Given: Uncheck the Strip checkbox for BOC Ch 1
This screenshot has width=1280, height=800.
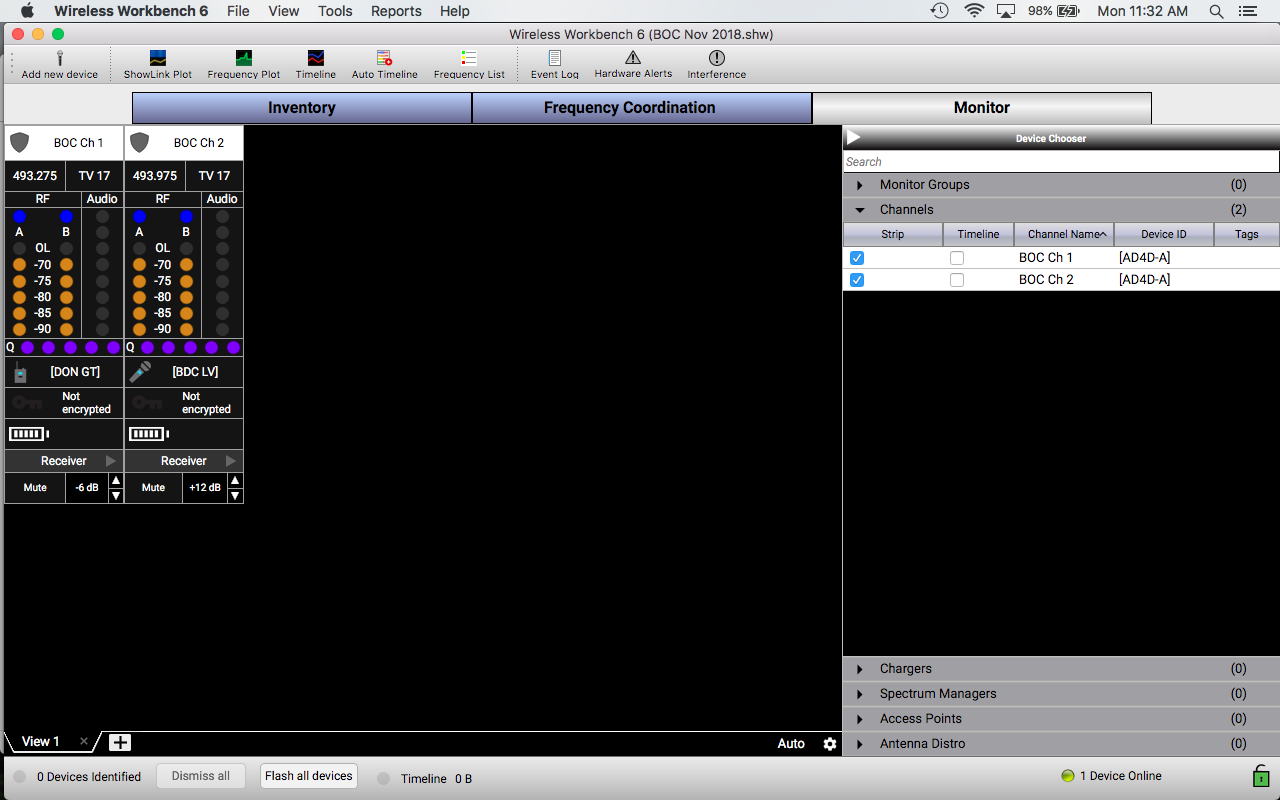Looking at the screenshot, I should pos(857,258).
